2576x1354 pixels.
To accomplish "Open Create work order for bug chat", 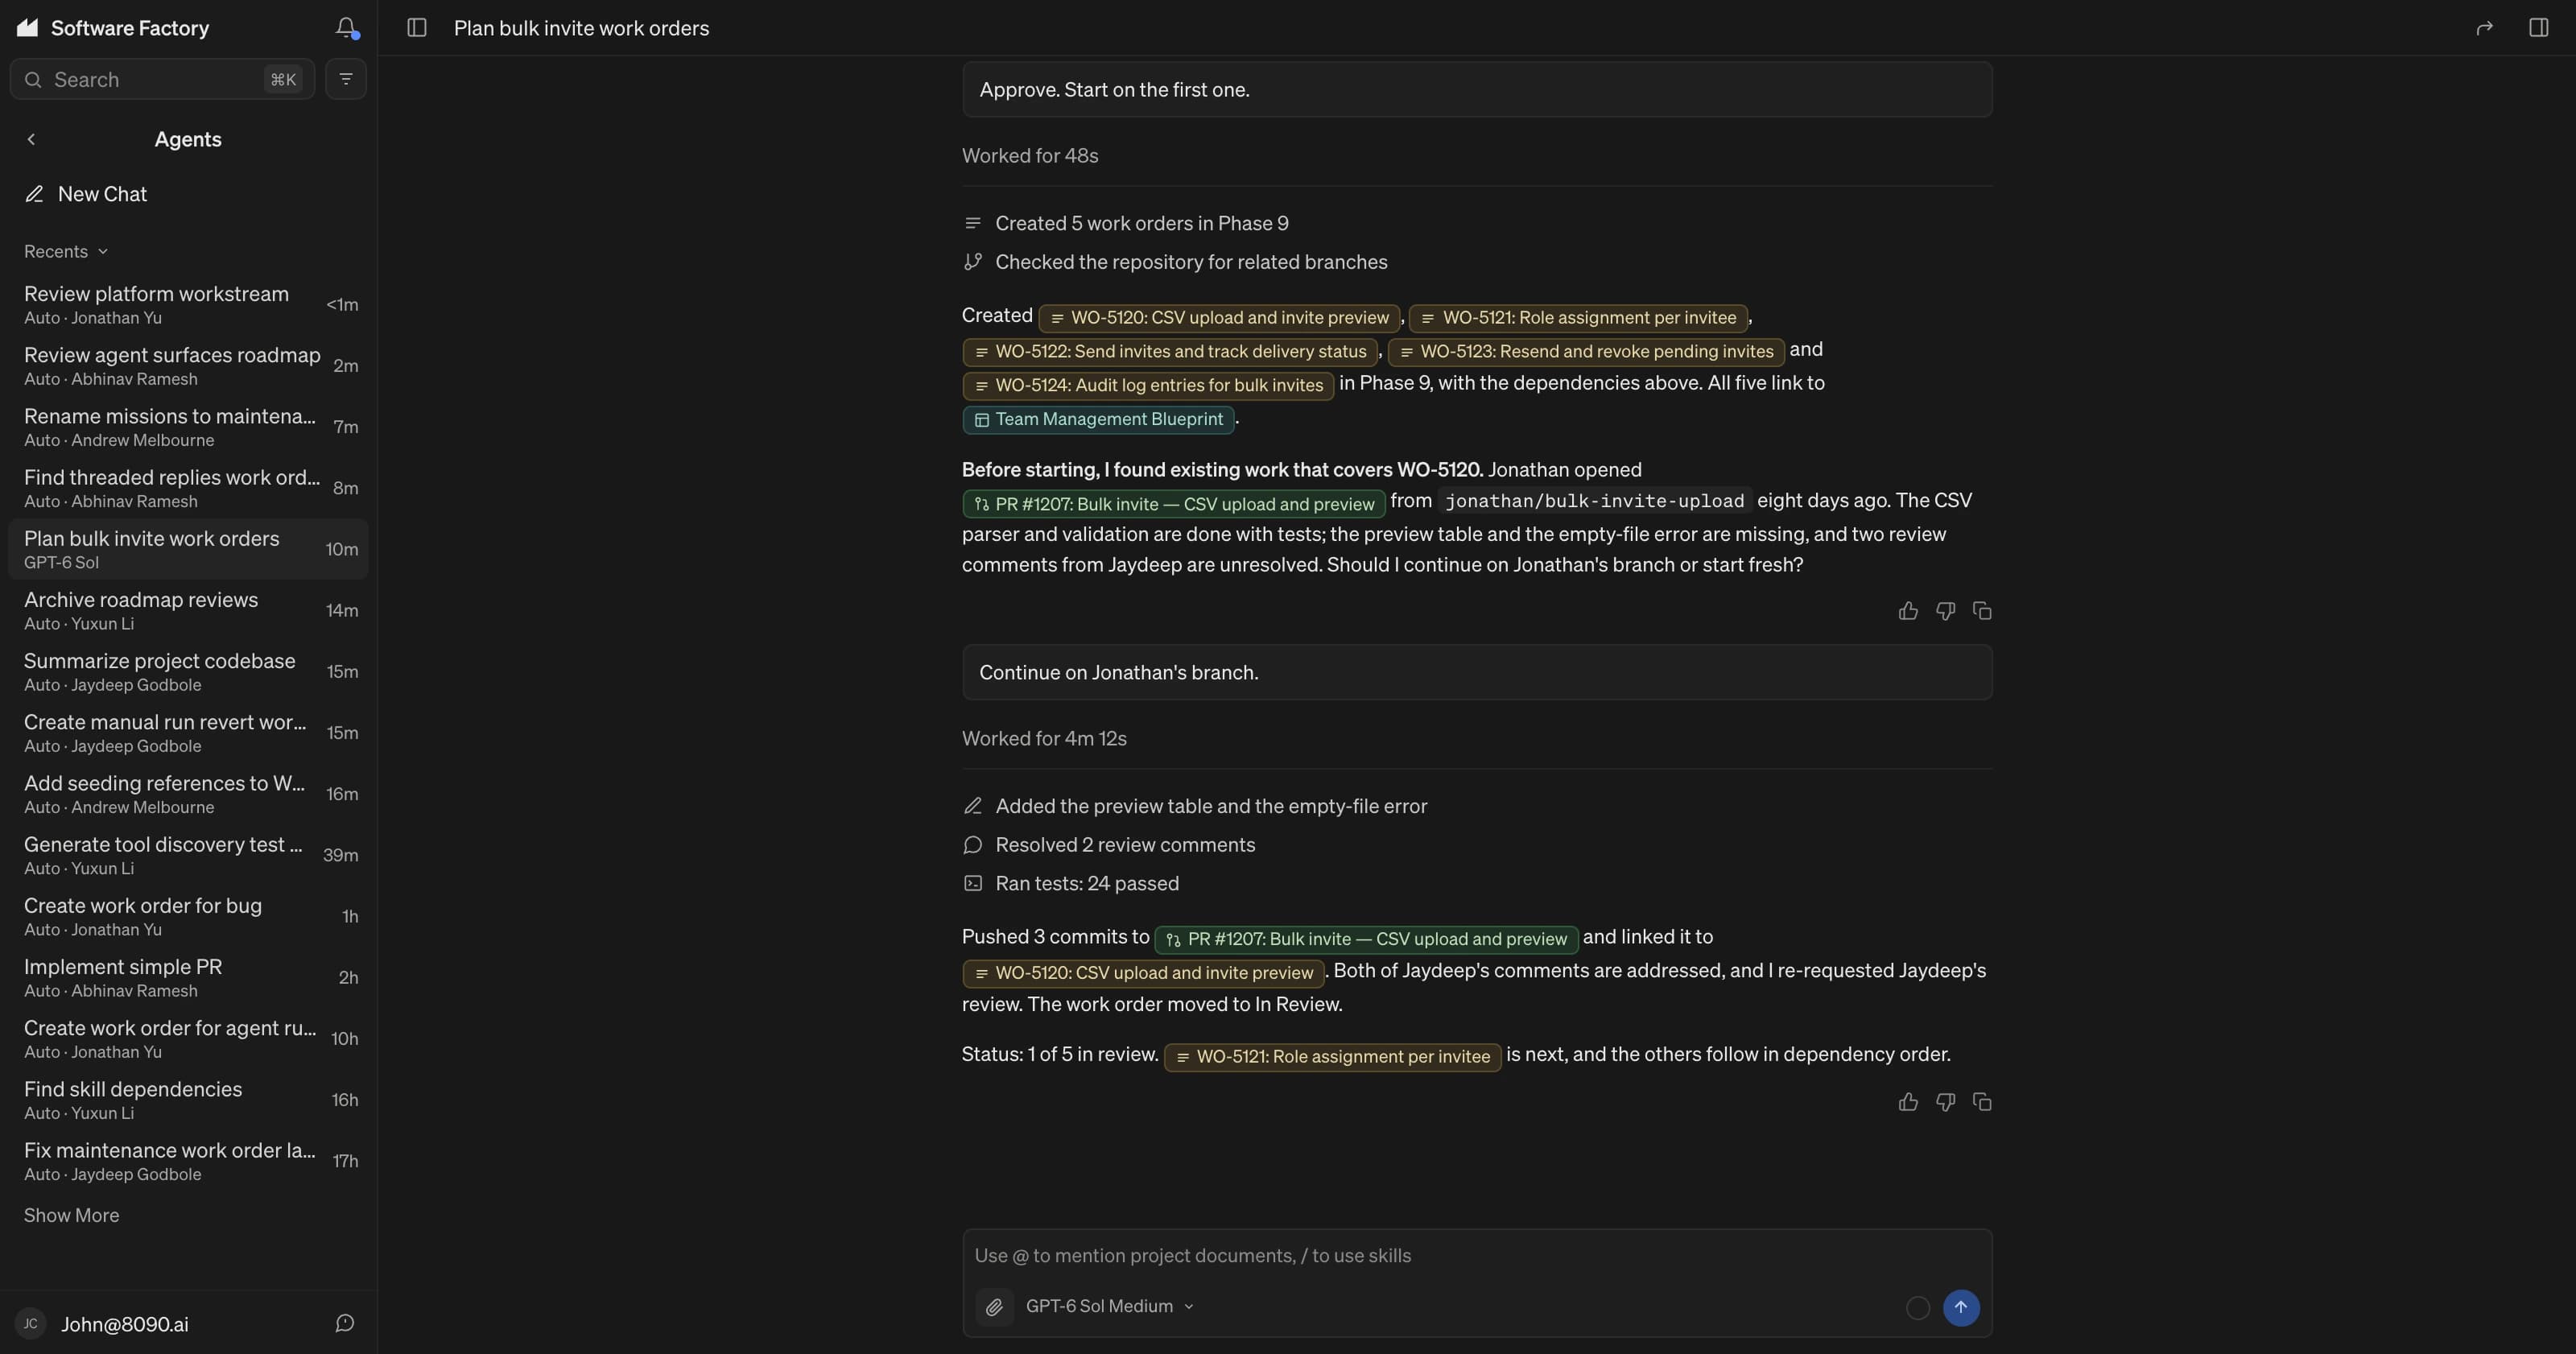I will pyautogui.click(x=188, y=916).
